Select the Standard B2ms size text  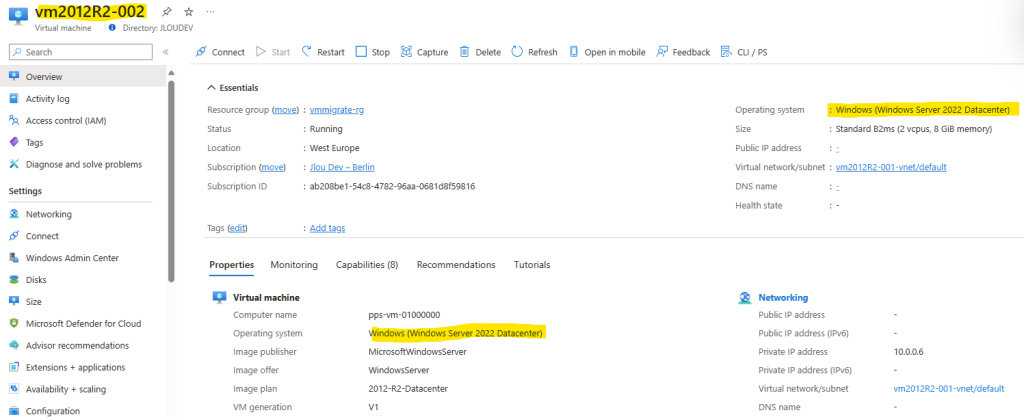pyautogui.click(x=914, y=129)
